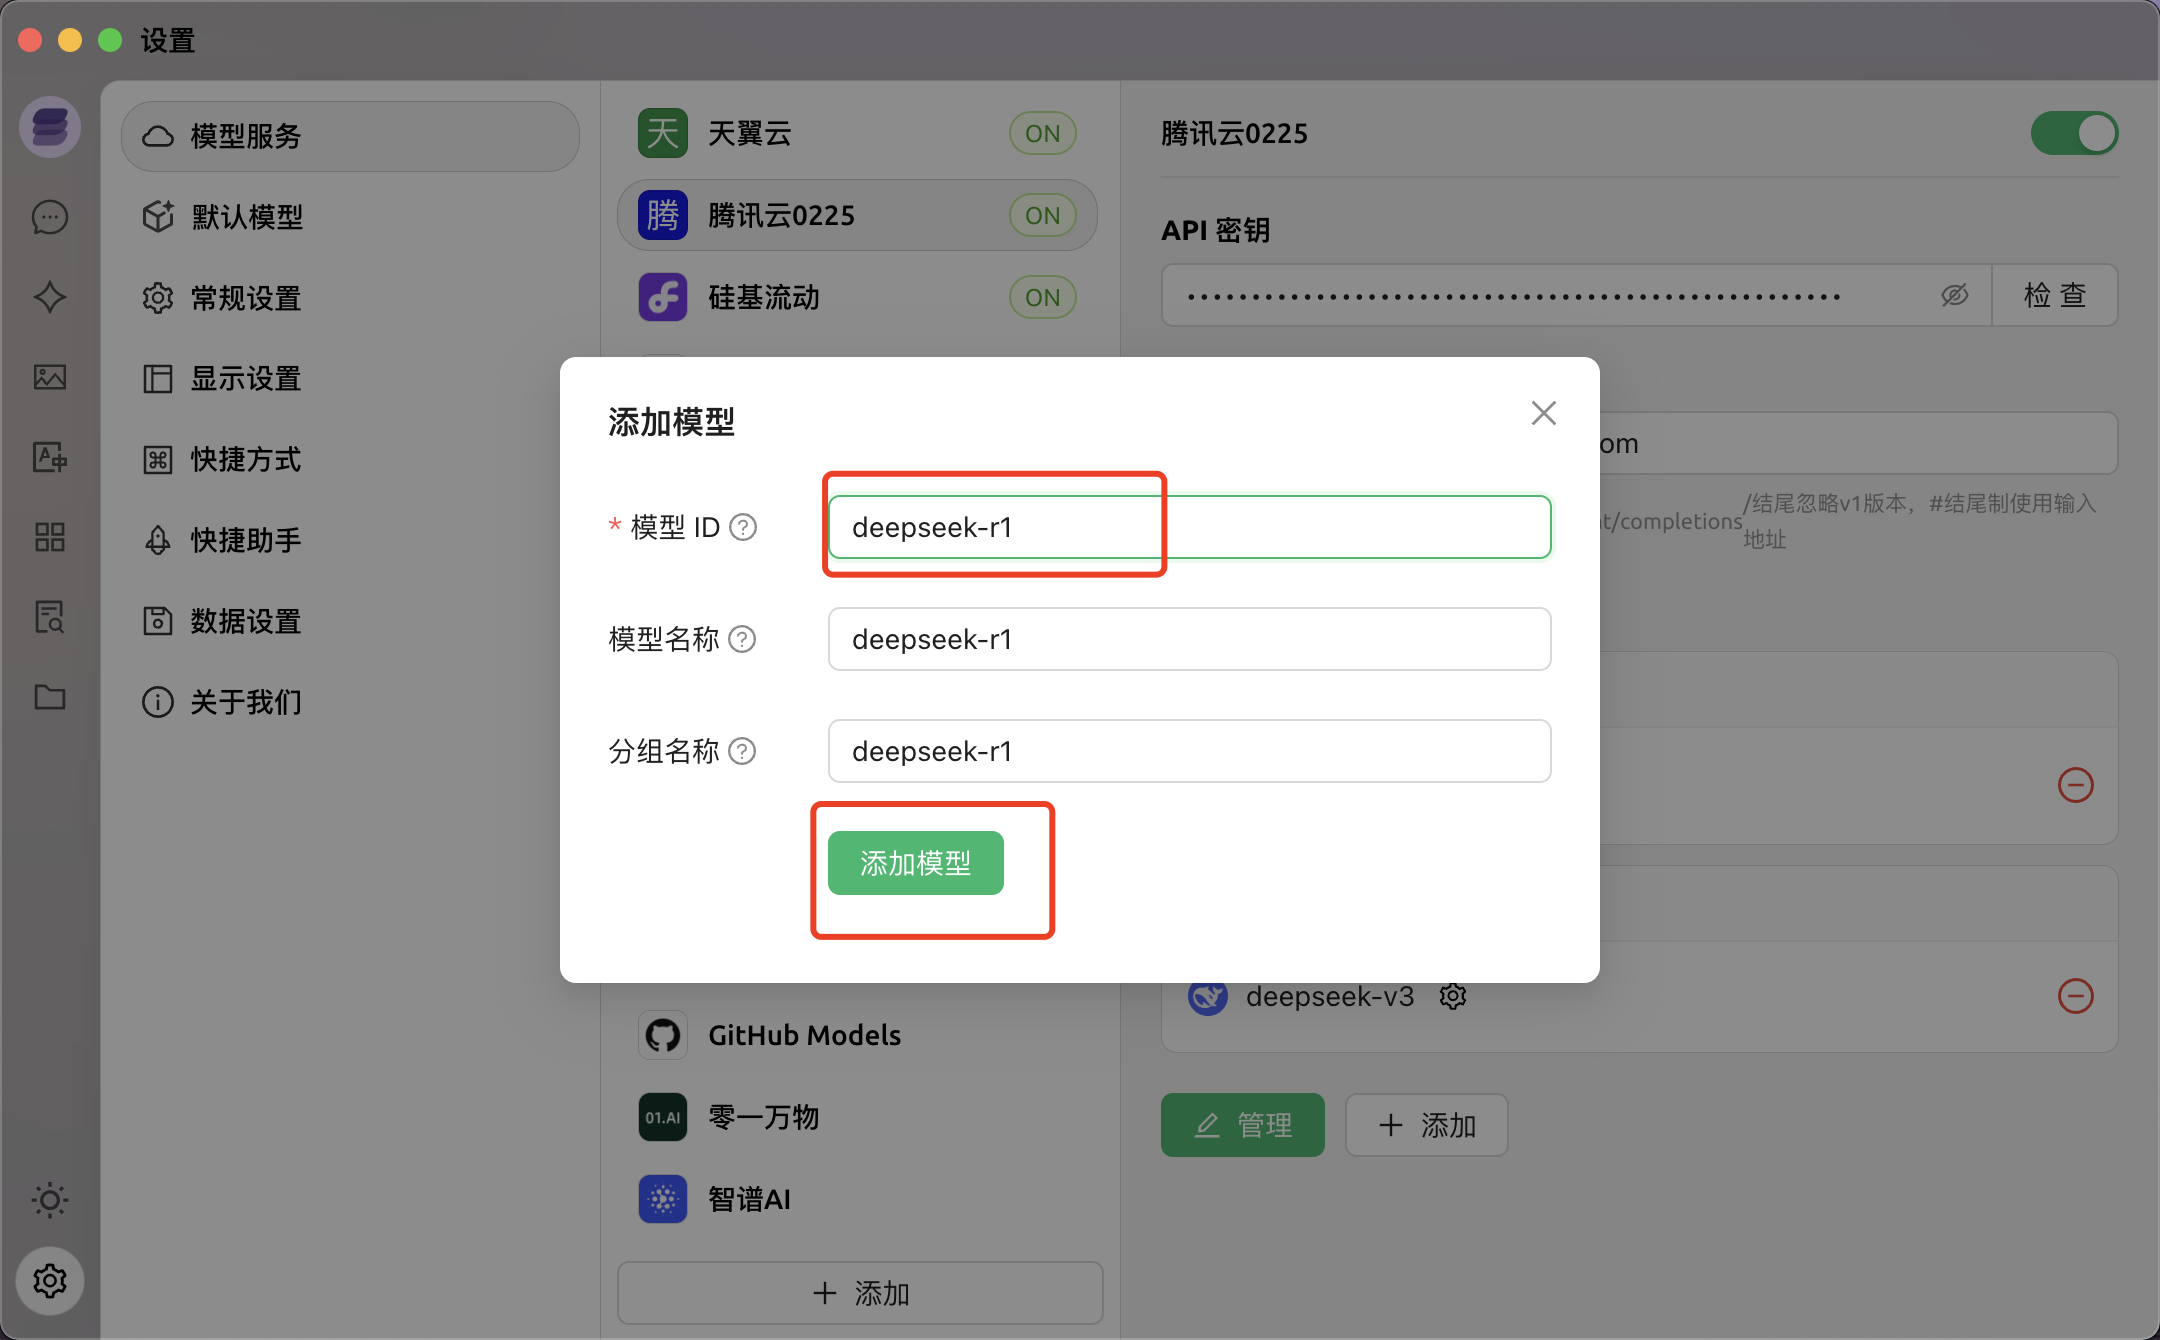Image resolution: width=2160 pixels, height=1340 pixels.
Task: Switch theme with the sun icon
Action: click(x=50, y=1200)
